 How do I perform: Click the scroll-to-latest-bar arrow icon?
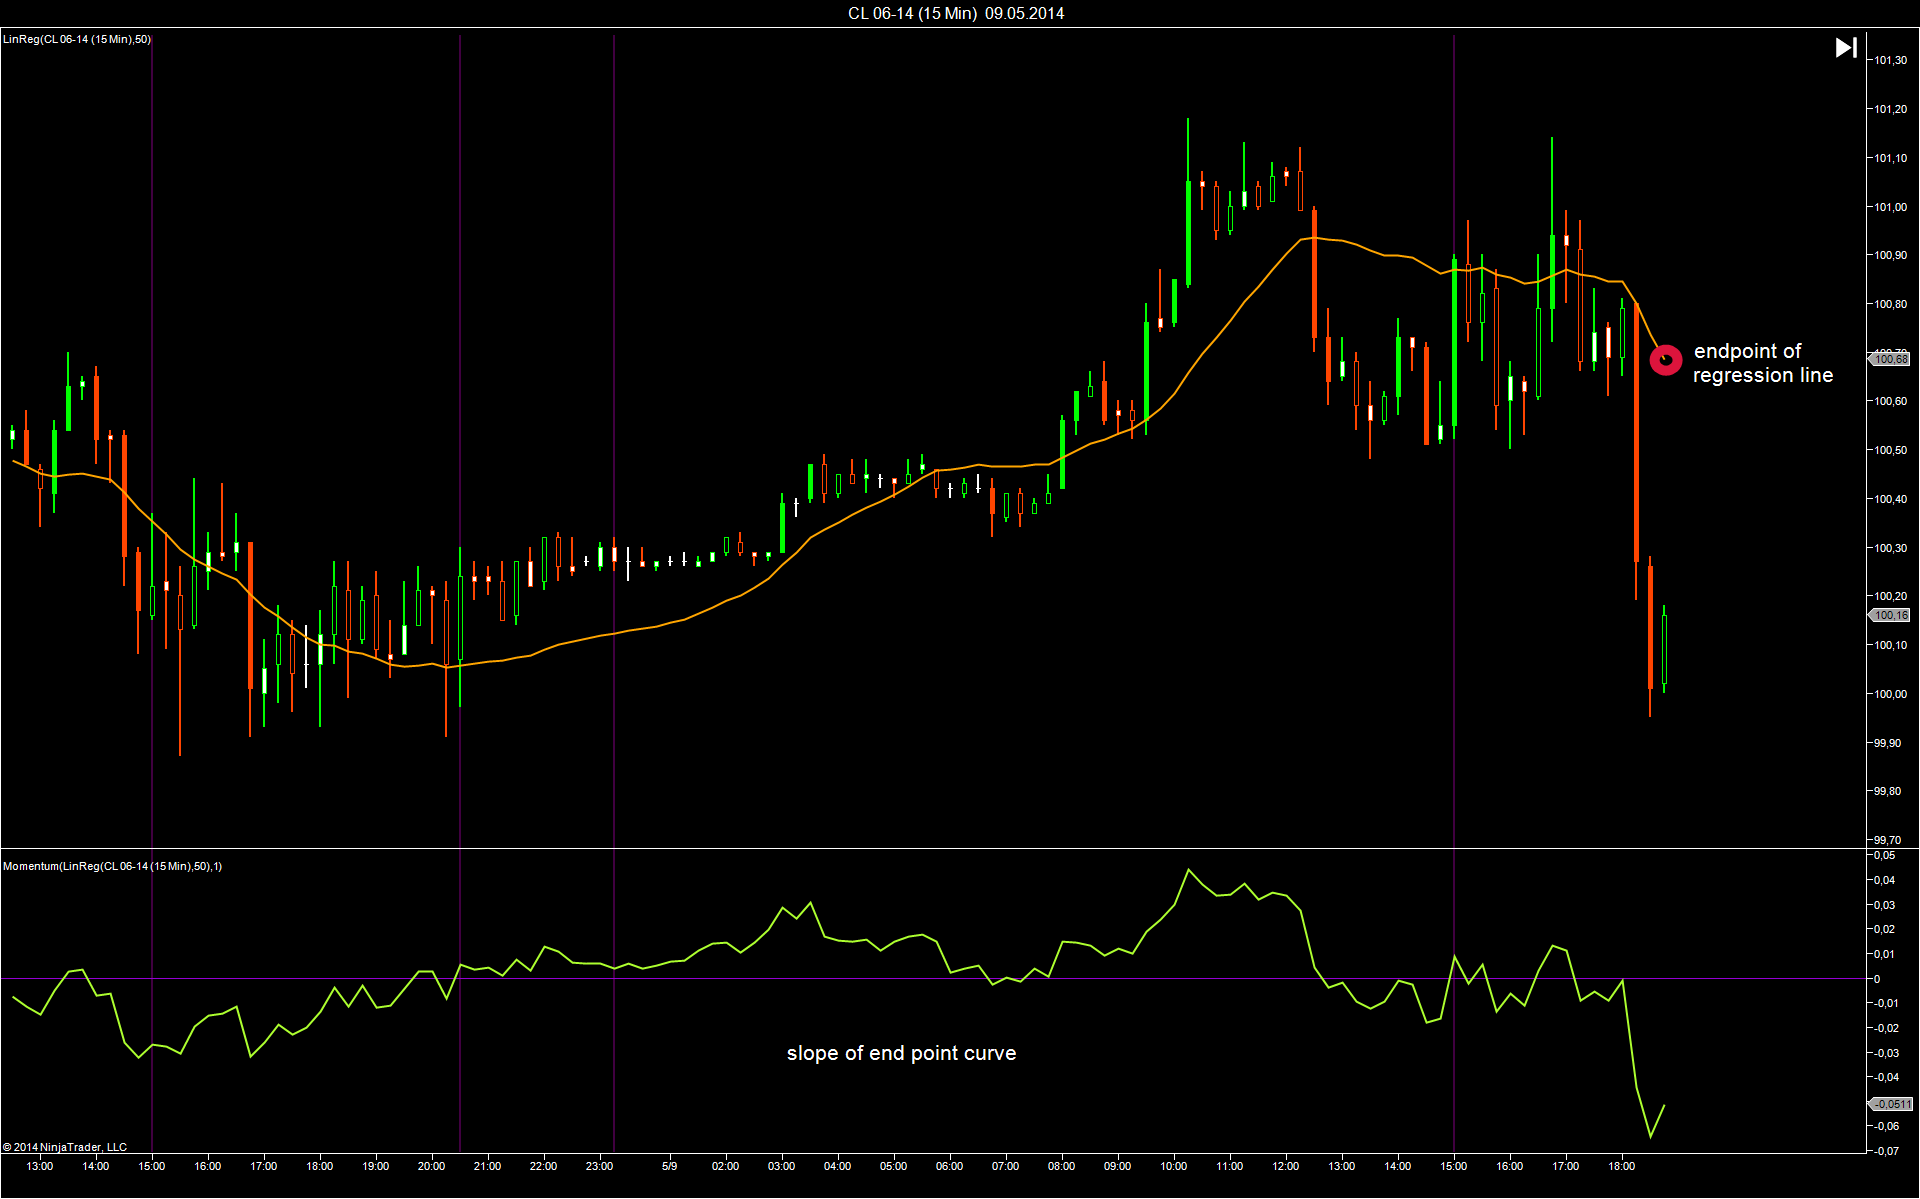click(1846, 47)
